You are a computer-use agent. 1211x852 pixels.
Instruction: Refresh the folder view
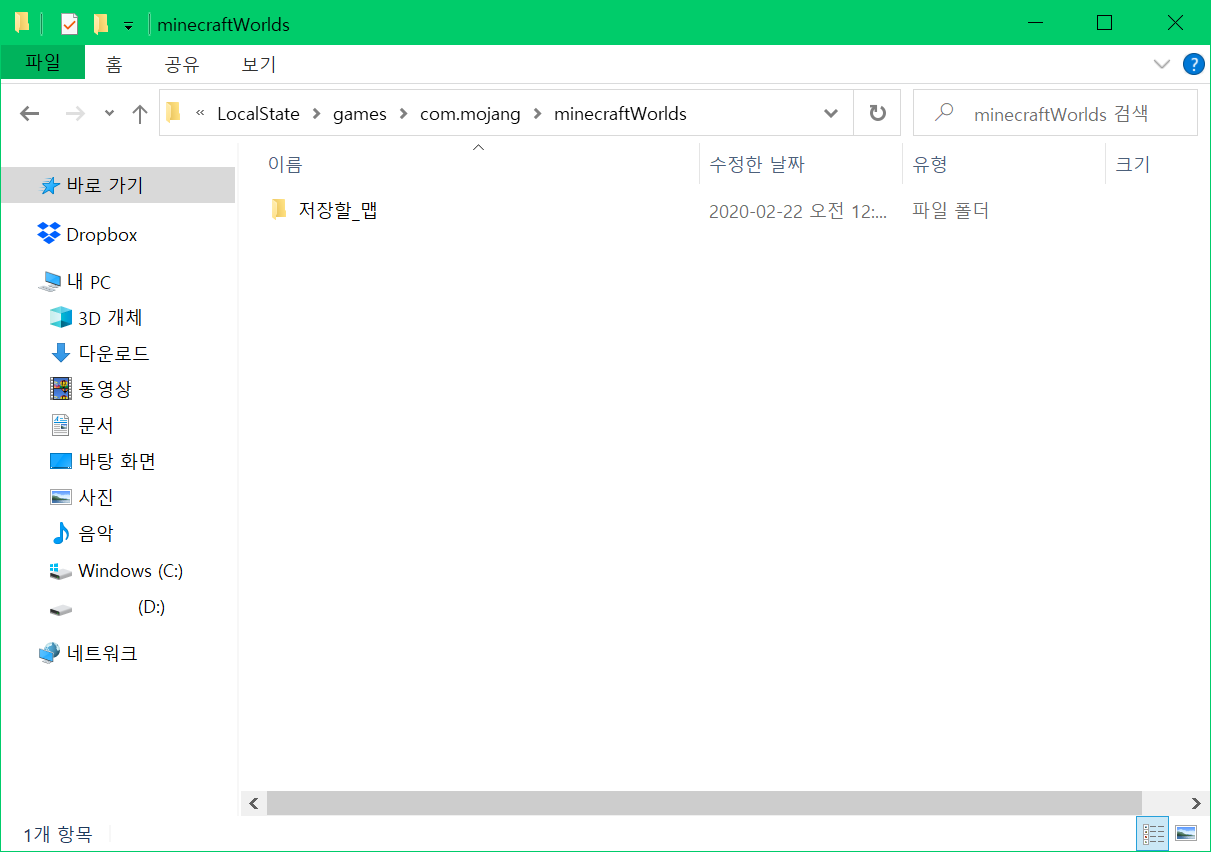tap(877, 114)
